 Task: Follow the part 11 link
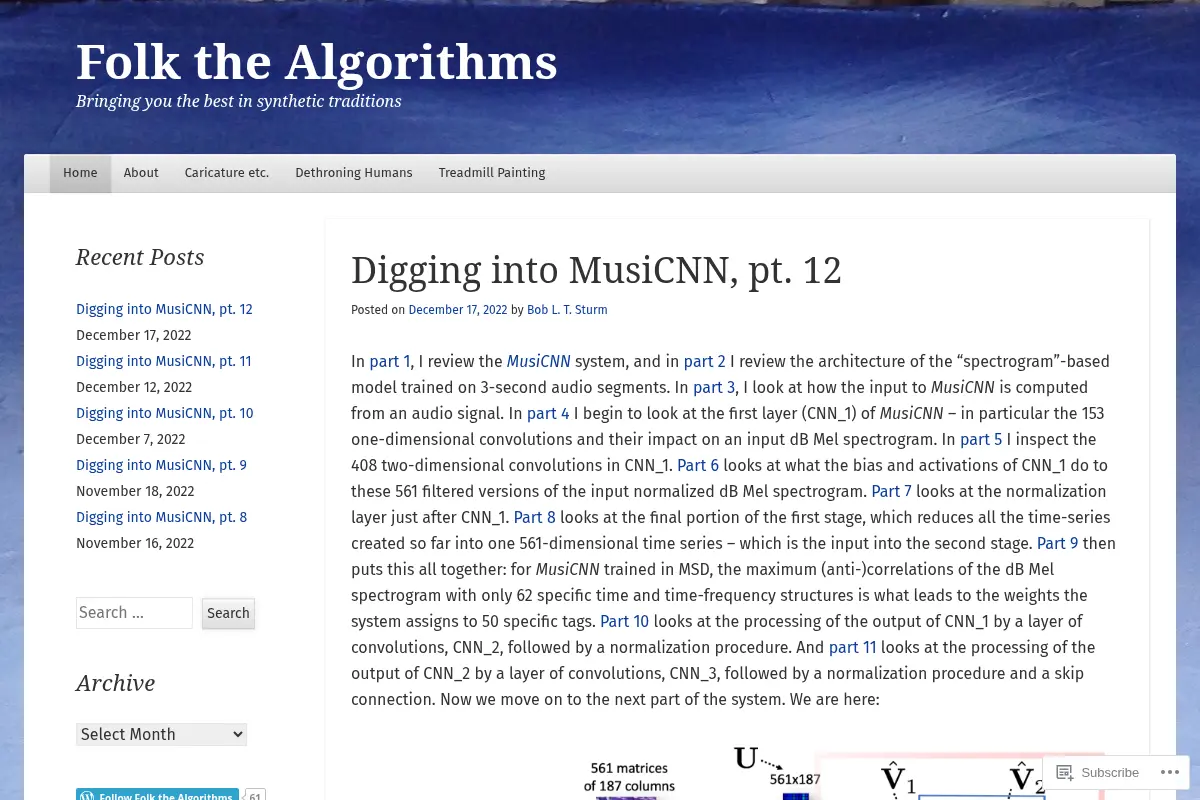pos(853,647)
